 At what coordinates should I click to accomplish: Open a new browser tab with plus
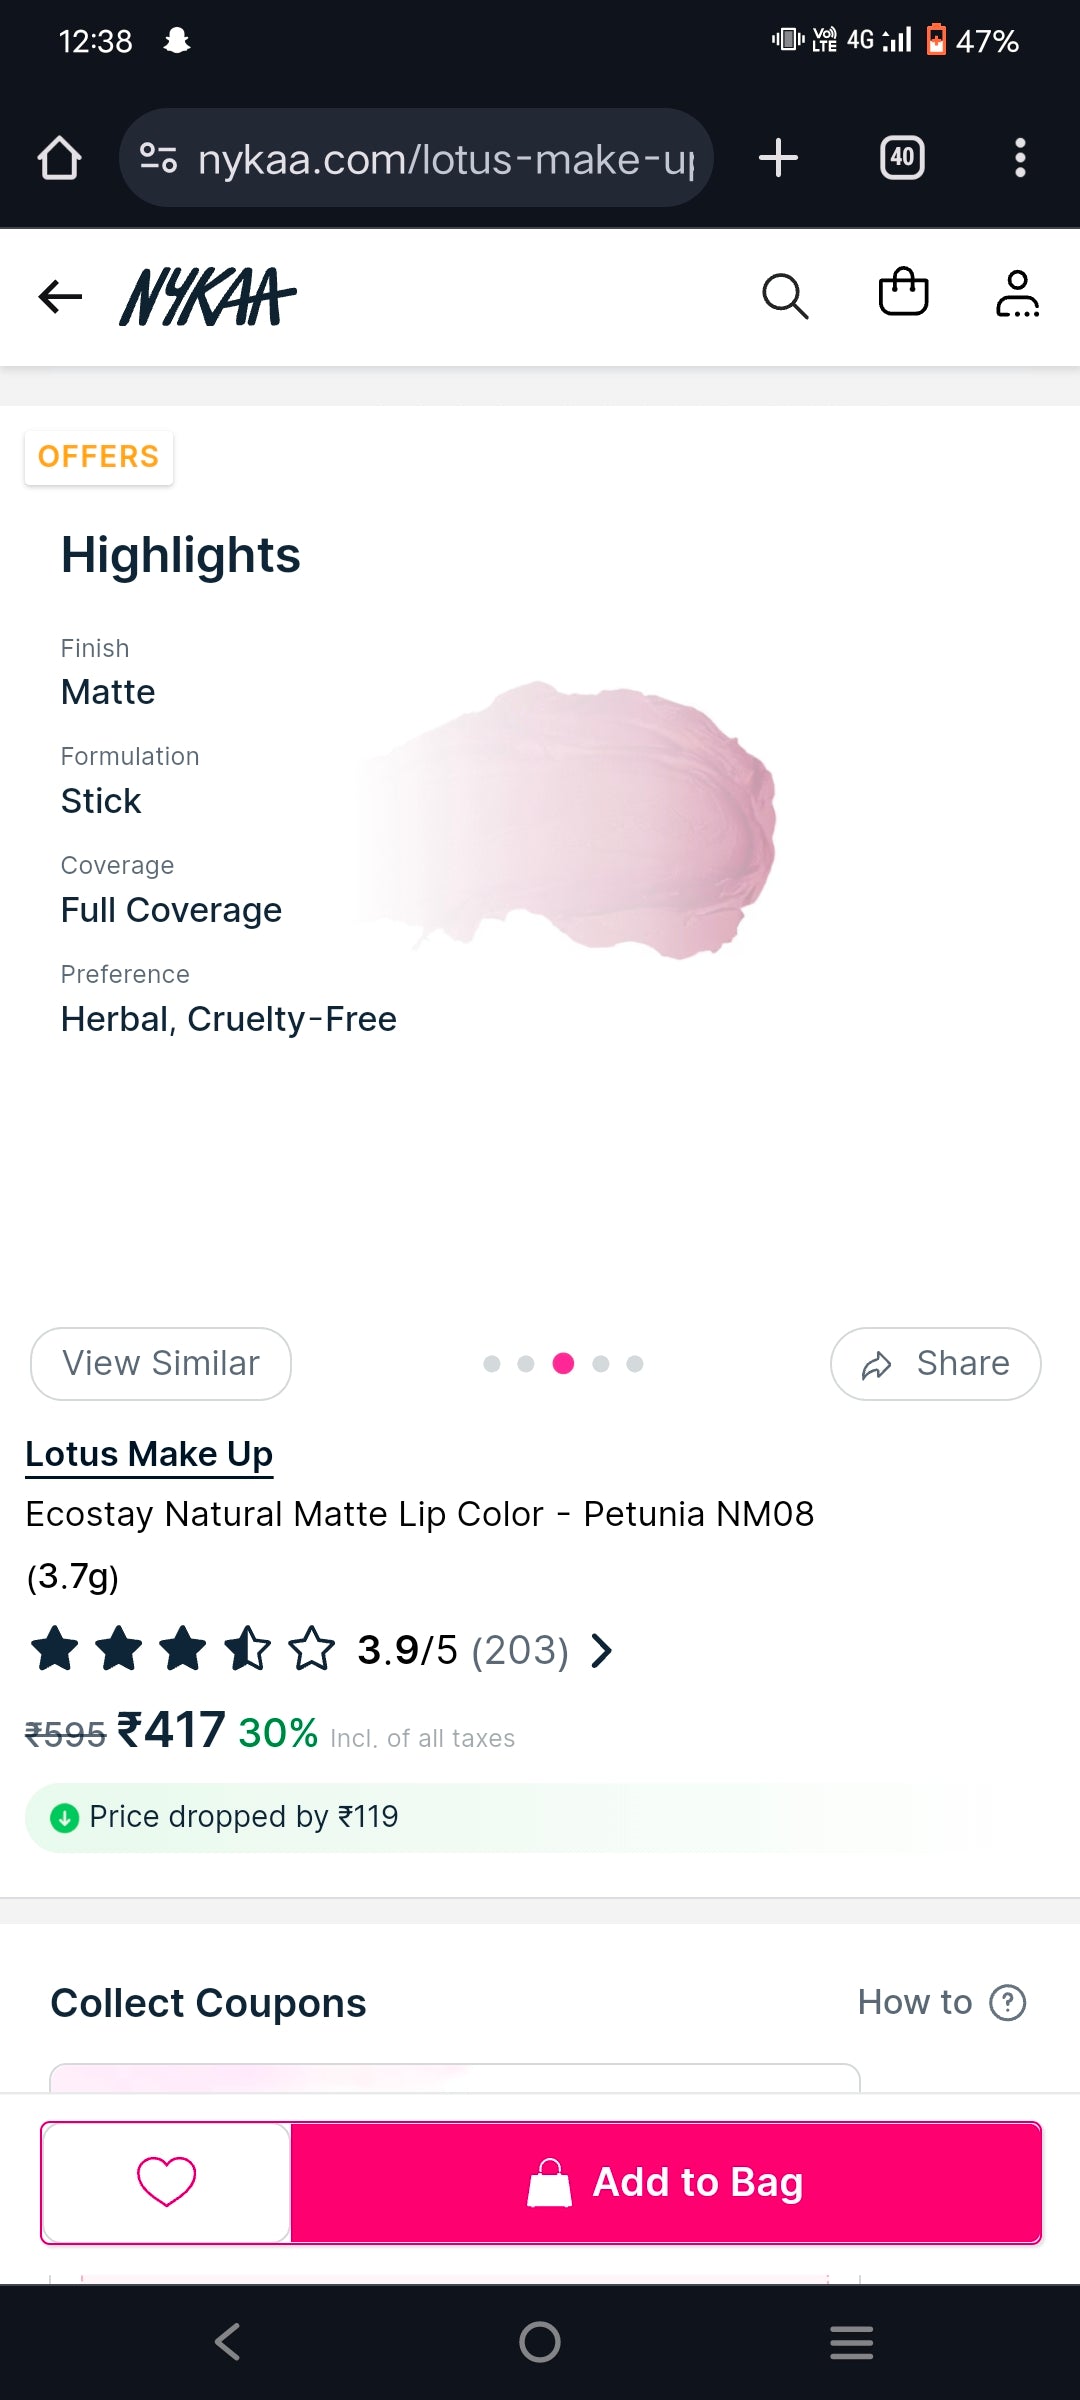pos(778,158)
